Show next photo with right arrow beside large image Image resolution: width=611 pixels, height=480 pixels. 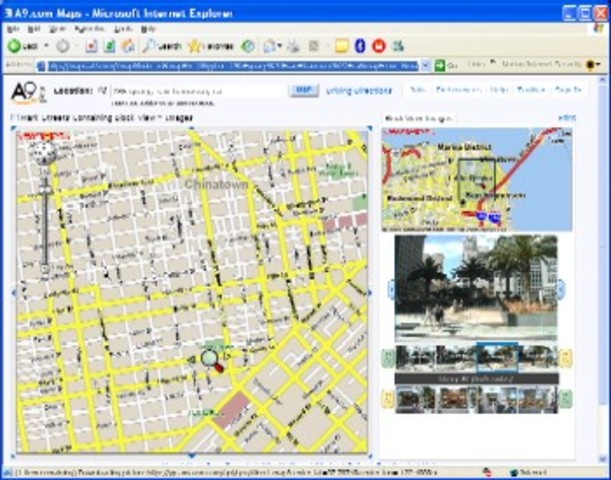coord(561,289)
